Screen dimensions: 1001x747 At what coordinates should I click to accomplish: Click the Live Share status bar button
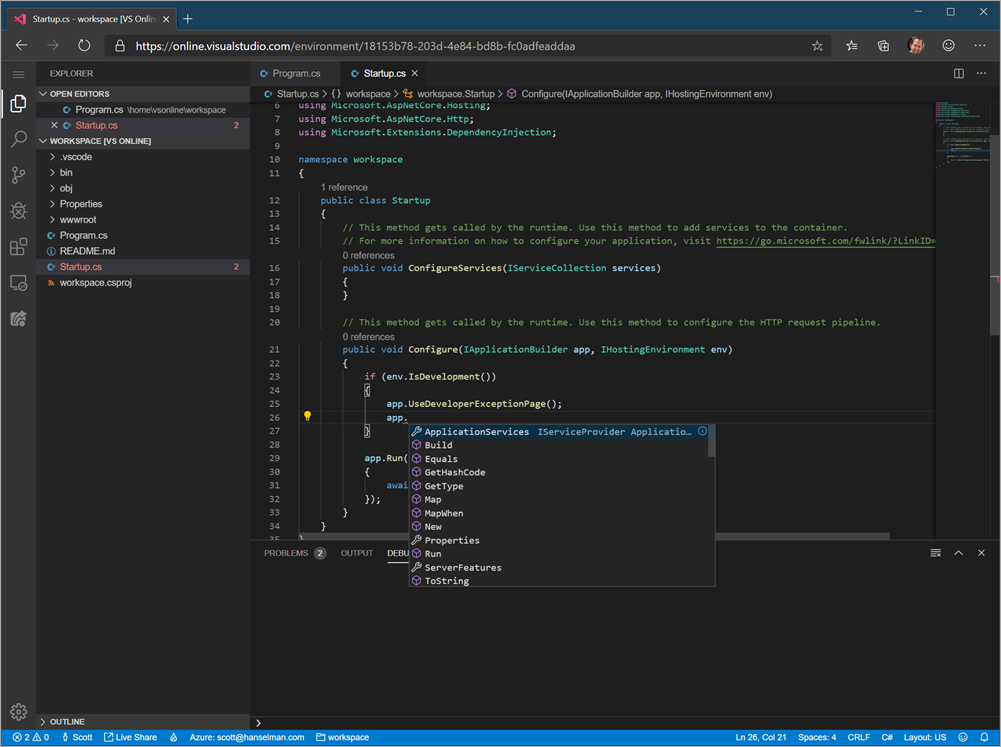coord(130,737)
